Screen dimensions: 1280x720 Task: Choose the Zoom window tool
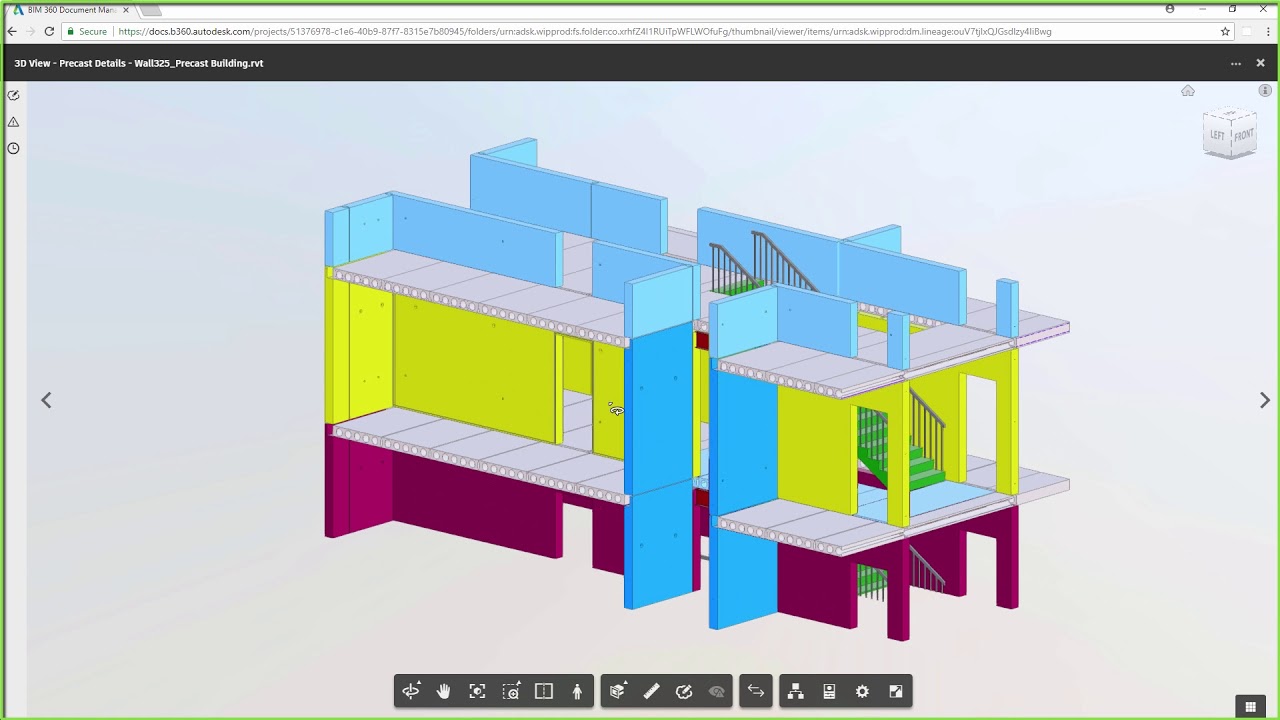tap(511, 691)
